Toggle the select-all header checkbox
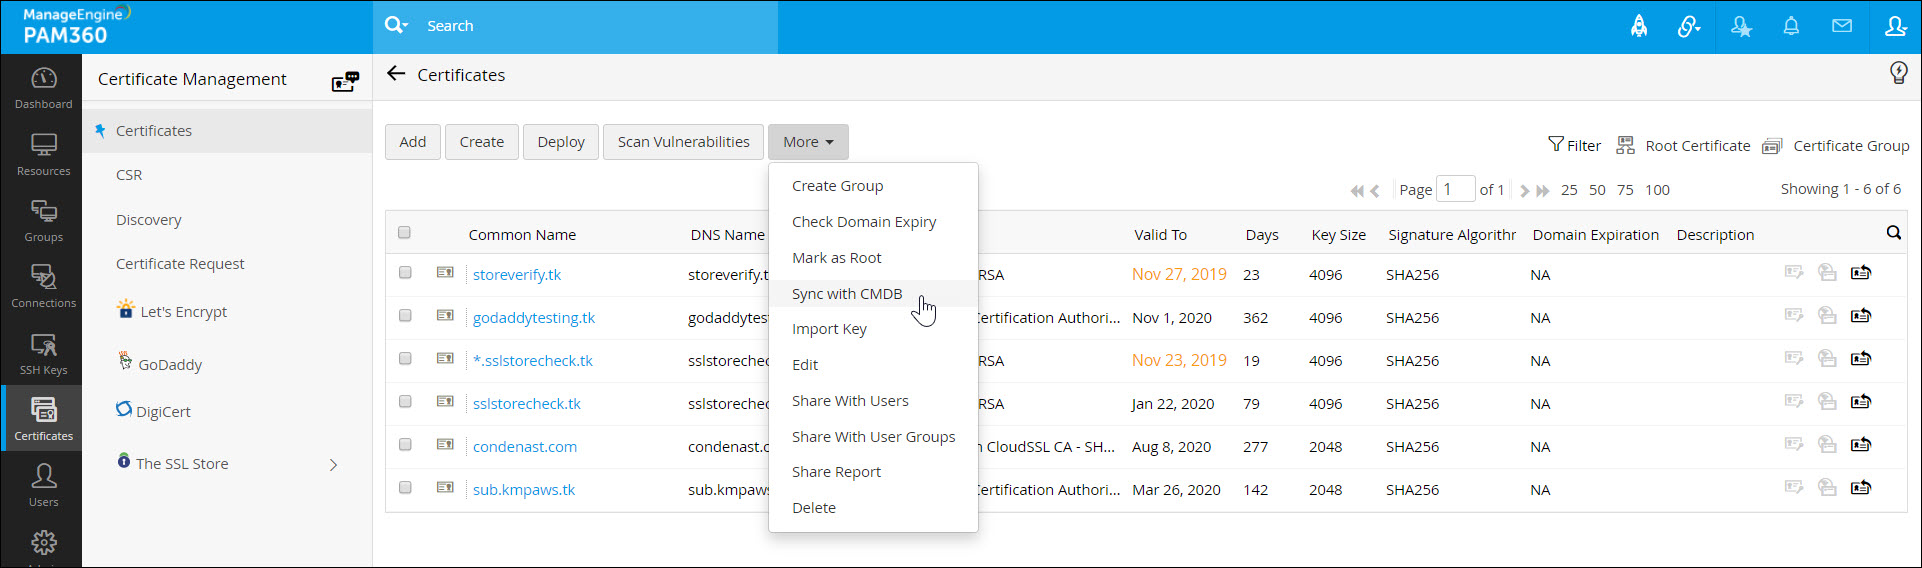This screenshot has height=568, width=1922. coord(405,233)
